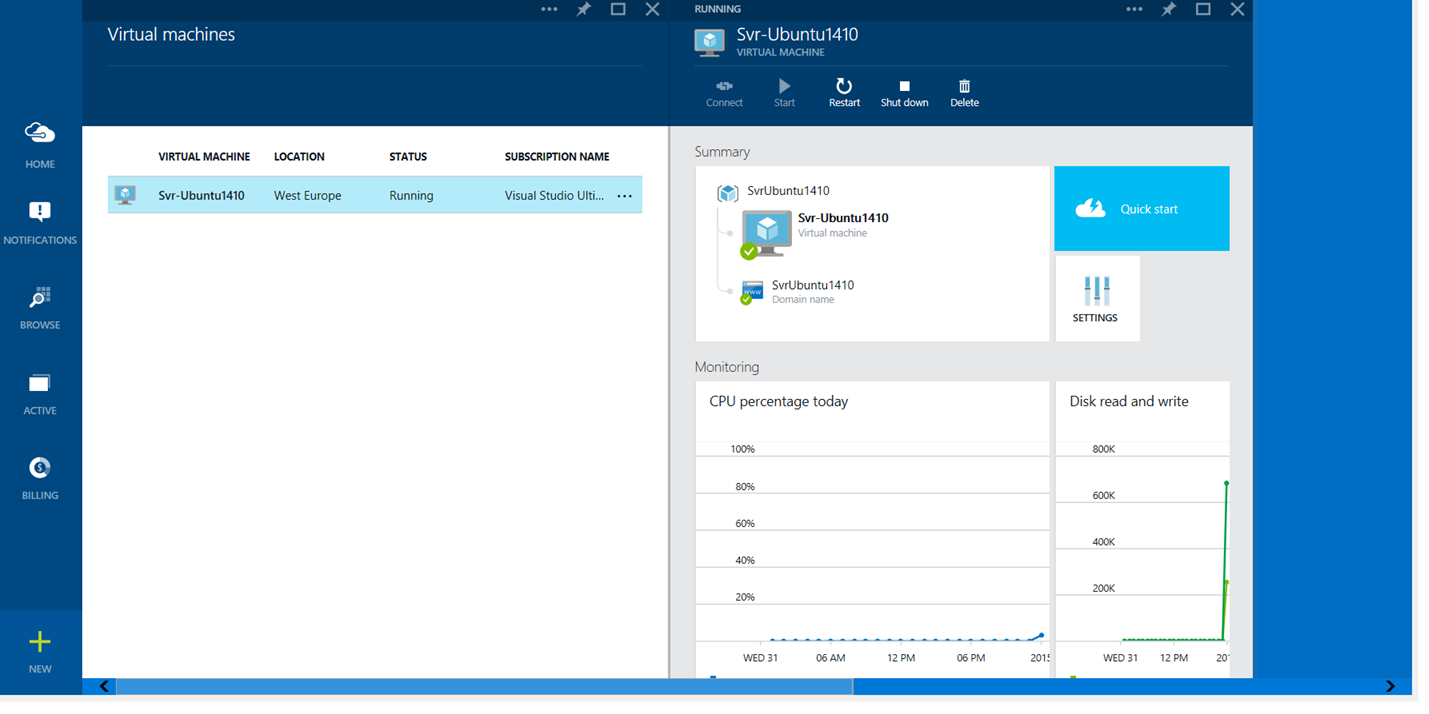Click the horizontal scrollbar left arrow

coord(105,686)
